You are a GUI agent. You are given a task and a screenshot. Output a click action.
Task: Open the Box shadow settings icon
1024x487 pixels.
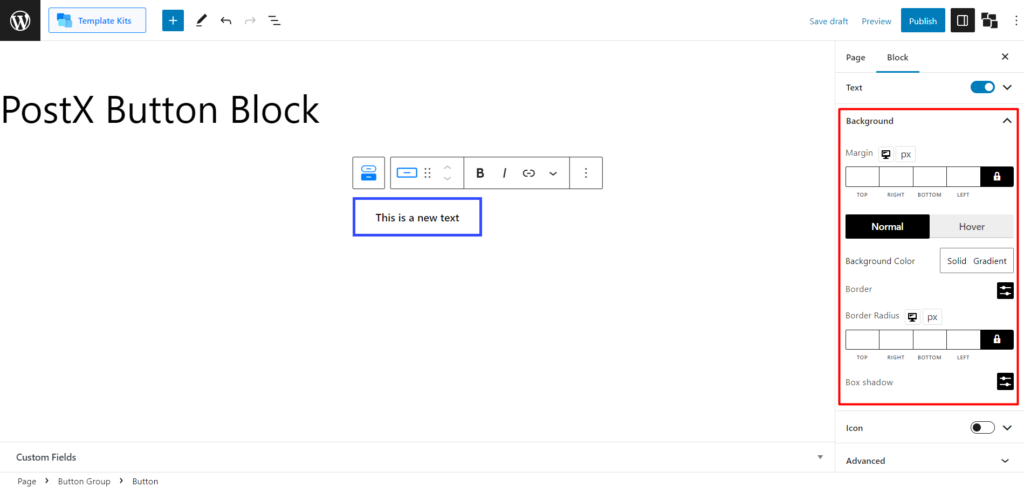coord(1005,381)
